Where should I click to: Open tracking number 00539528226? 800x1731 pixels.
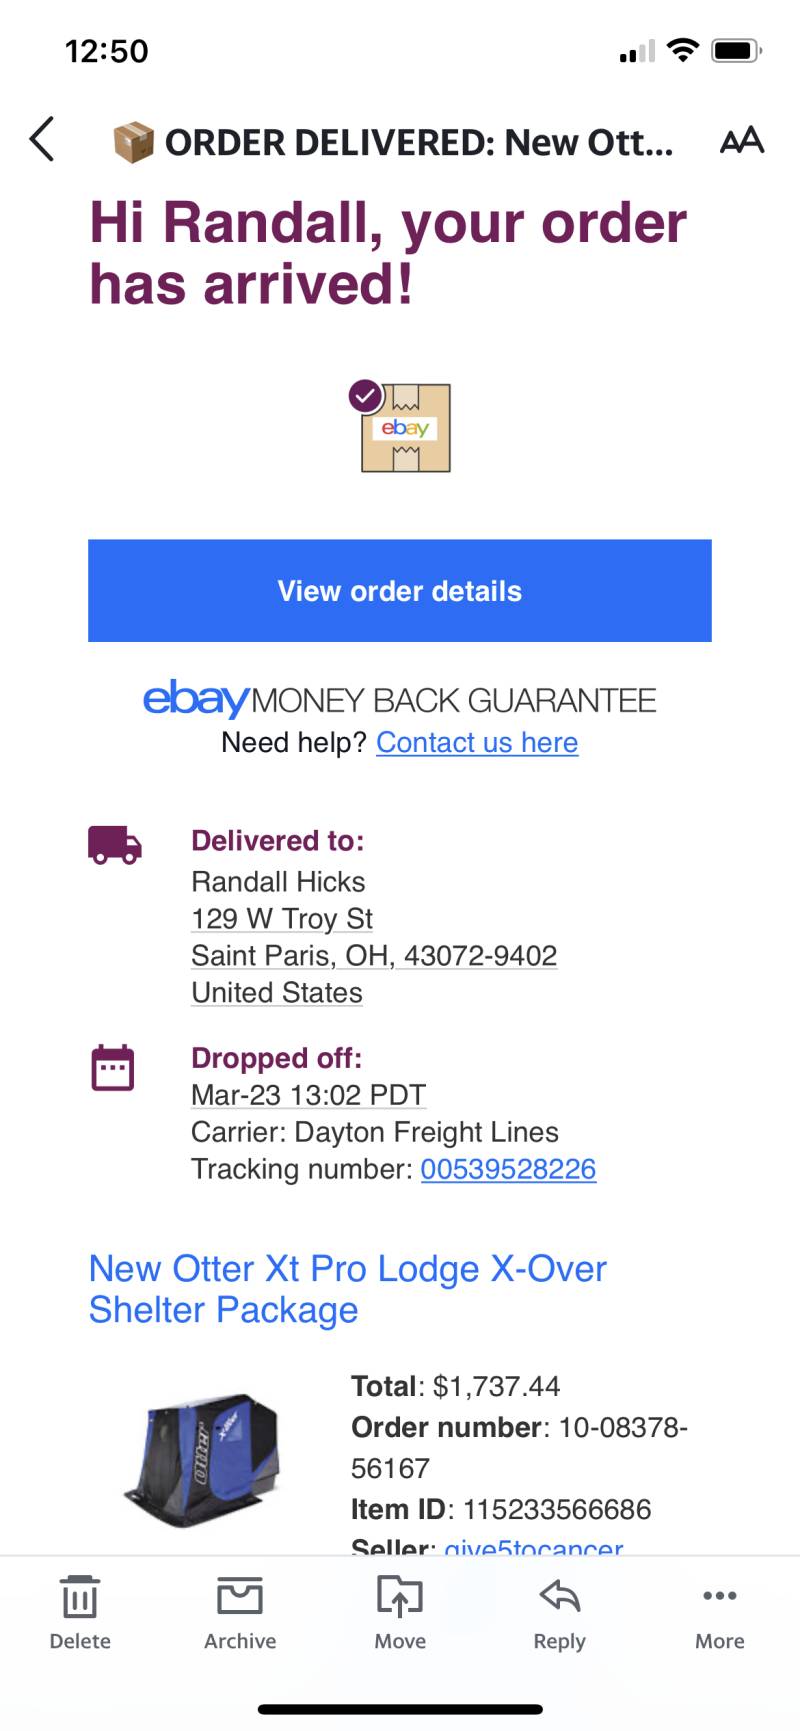coord(508,1169)
